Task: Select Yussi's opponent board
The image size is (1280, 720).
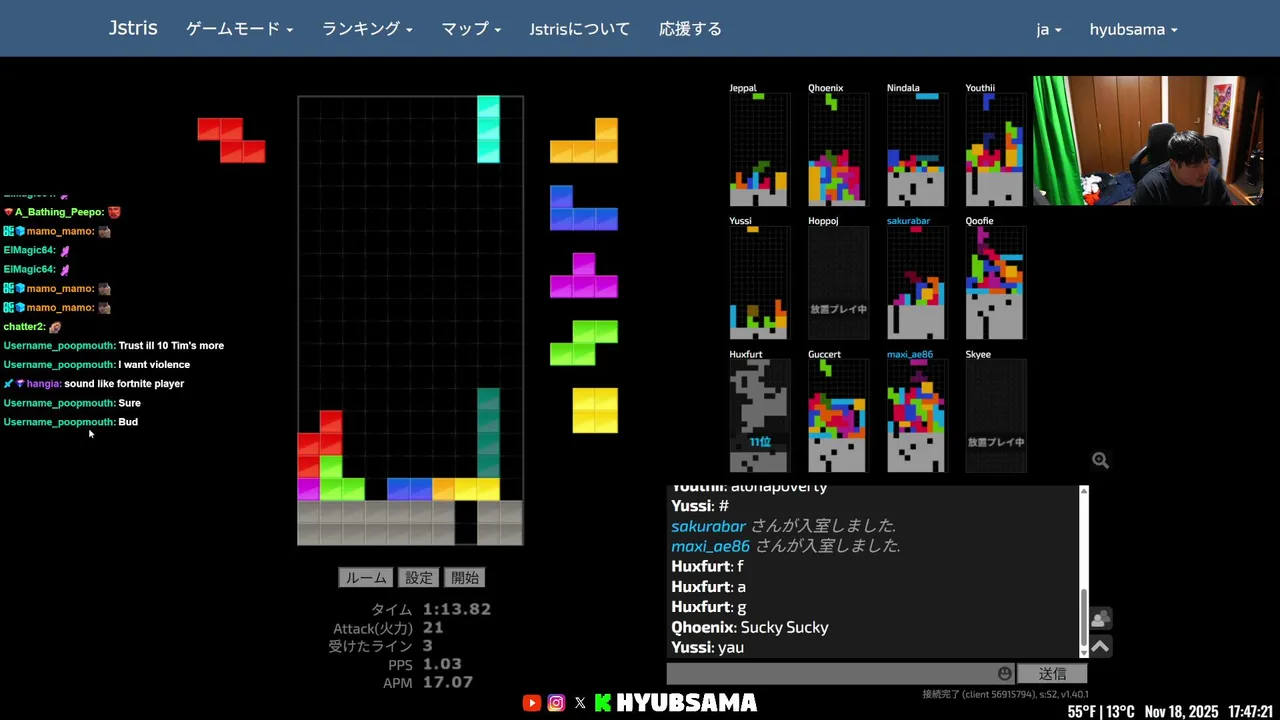Action: point(759,282)
